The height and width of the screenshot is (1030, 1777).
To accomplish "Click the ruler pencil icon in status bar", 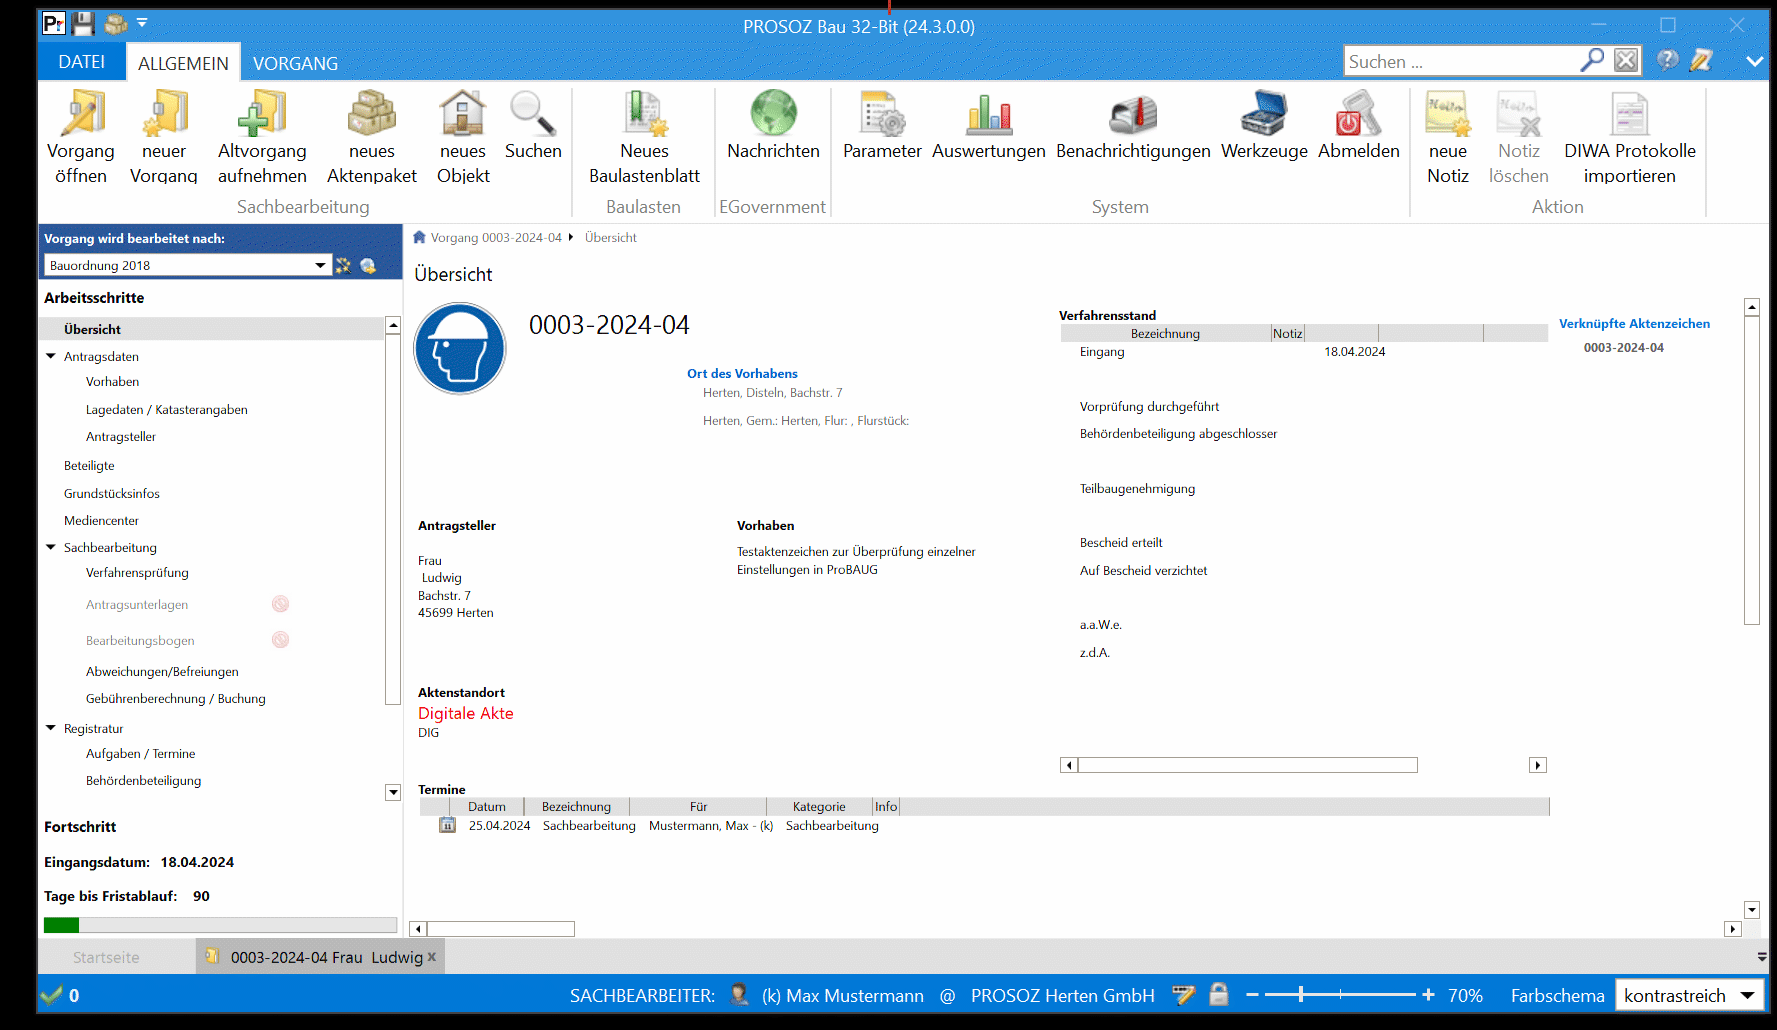I will point(1183,994).
